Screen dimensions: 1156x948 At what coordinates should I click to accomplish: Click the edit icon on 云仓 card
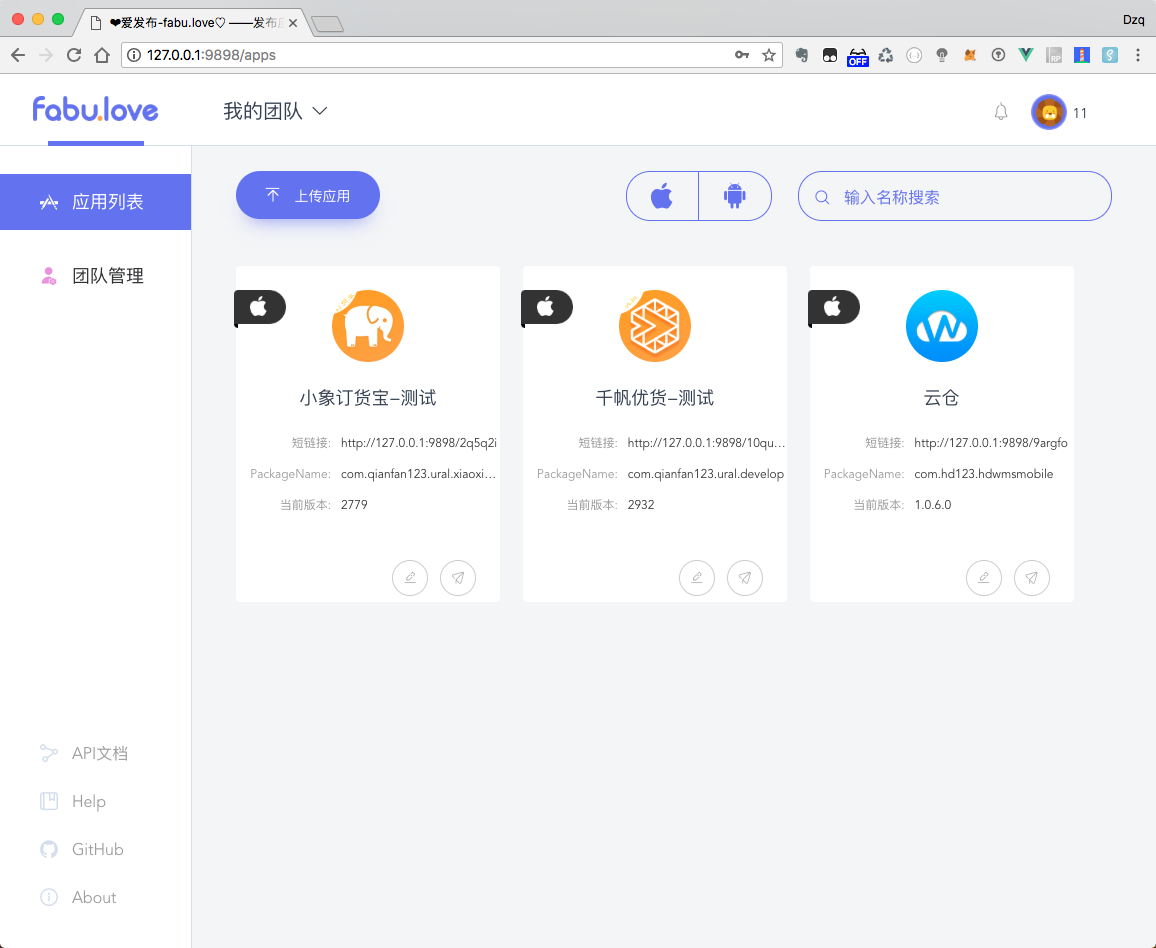pyautogui.click(x=983, y=577)
